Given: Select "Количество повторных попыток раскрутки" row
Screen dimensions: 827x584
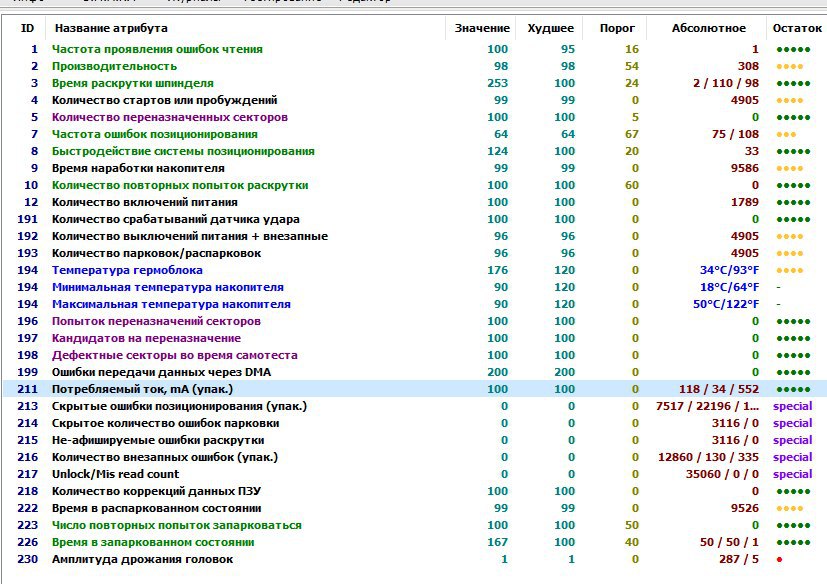Looking at the screenshot, I should [415, 185].
